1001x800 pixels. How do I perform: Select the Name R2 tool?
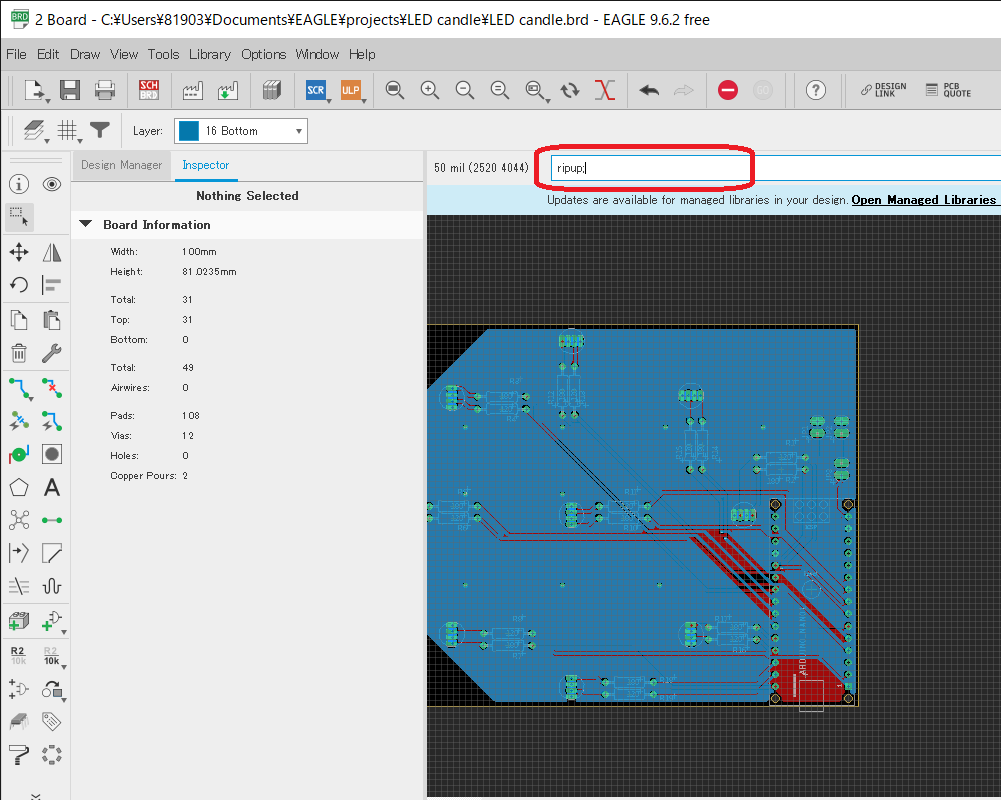[18, 656]
